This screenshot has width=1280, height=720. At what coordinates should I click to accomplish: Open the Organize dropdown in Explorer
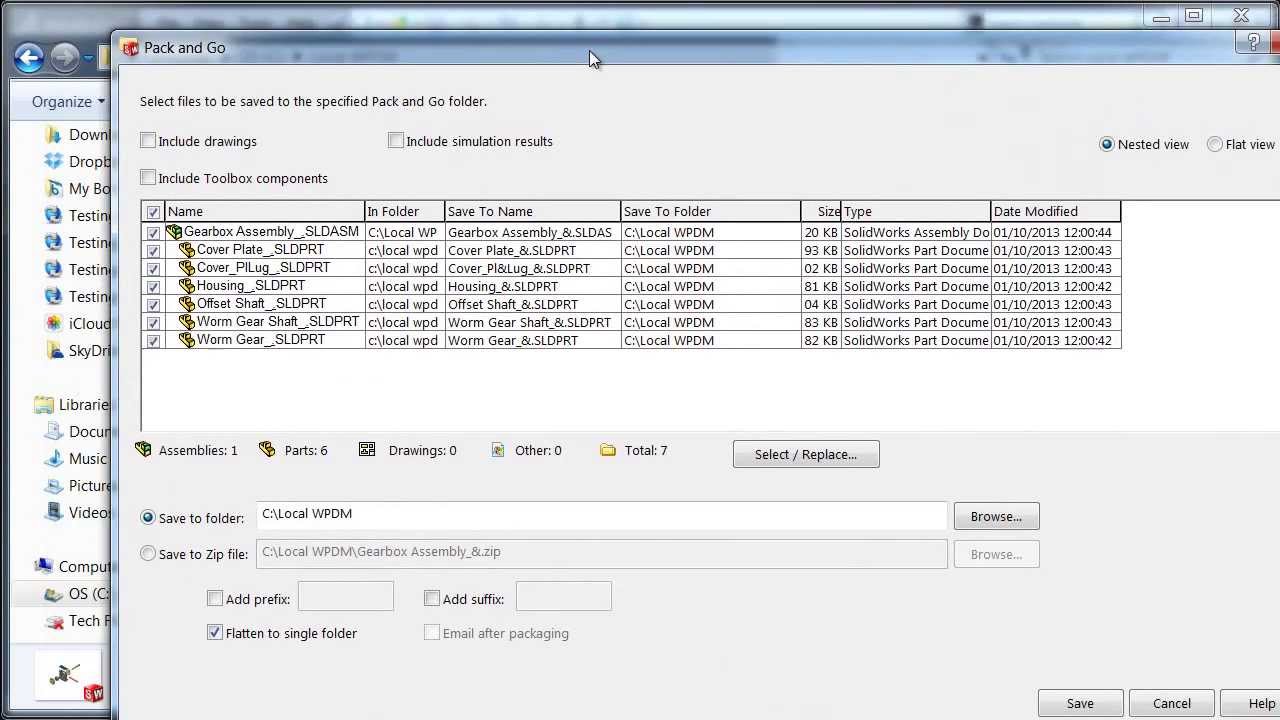click(x=68, y=101)
